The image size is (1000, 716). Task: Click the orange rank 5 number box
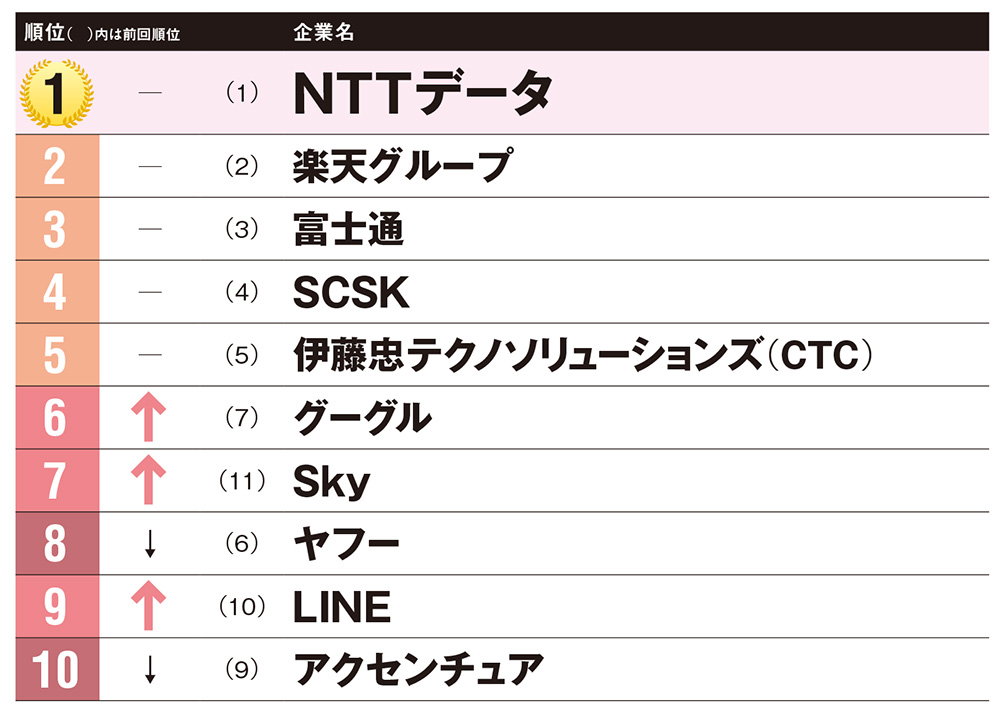point(57,355)
